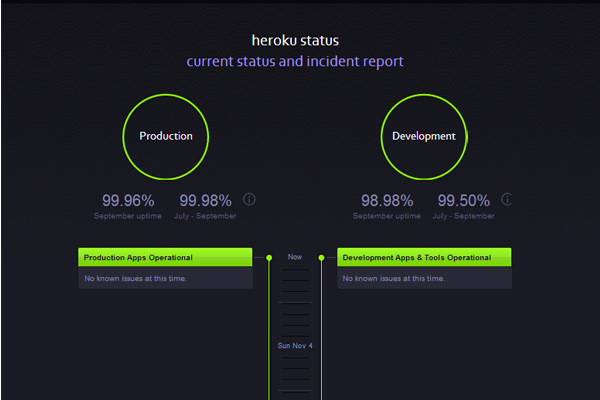Click the heroku status title
This screenshot has height=400, width=600.
295,41
